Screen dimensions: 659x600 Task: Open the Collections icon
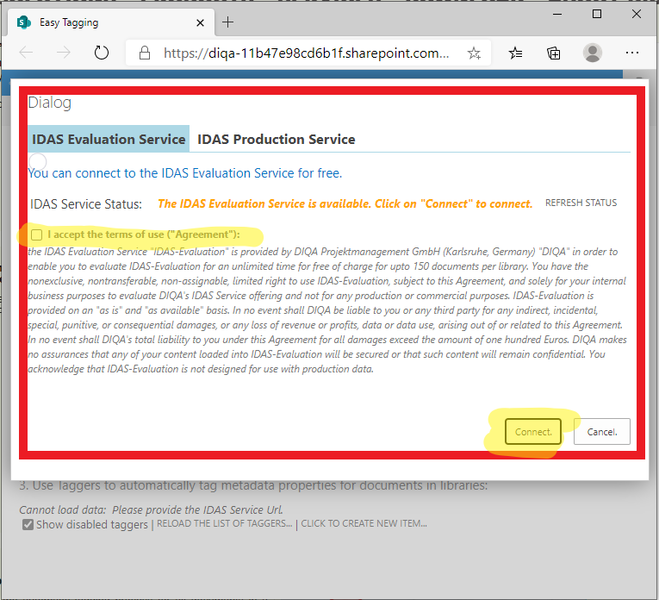553,53
